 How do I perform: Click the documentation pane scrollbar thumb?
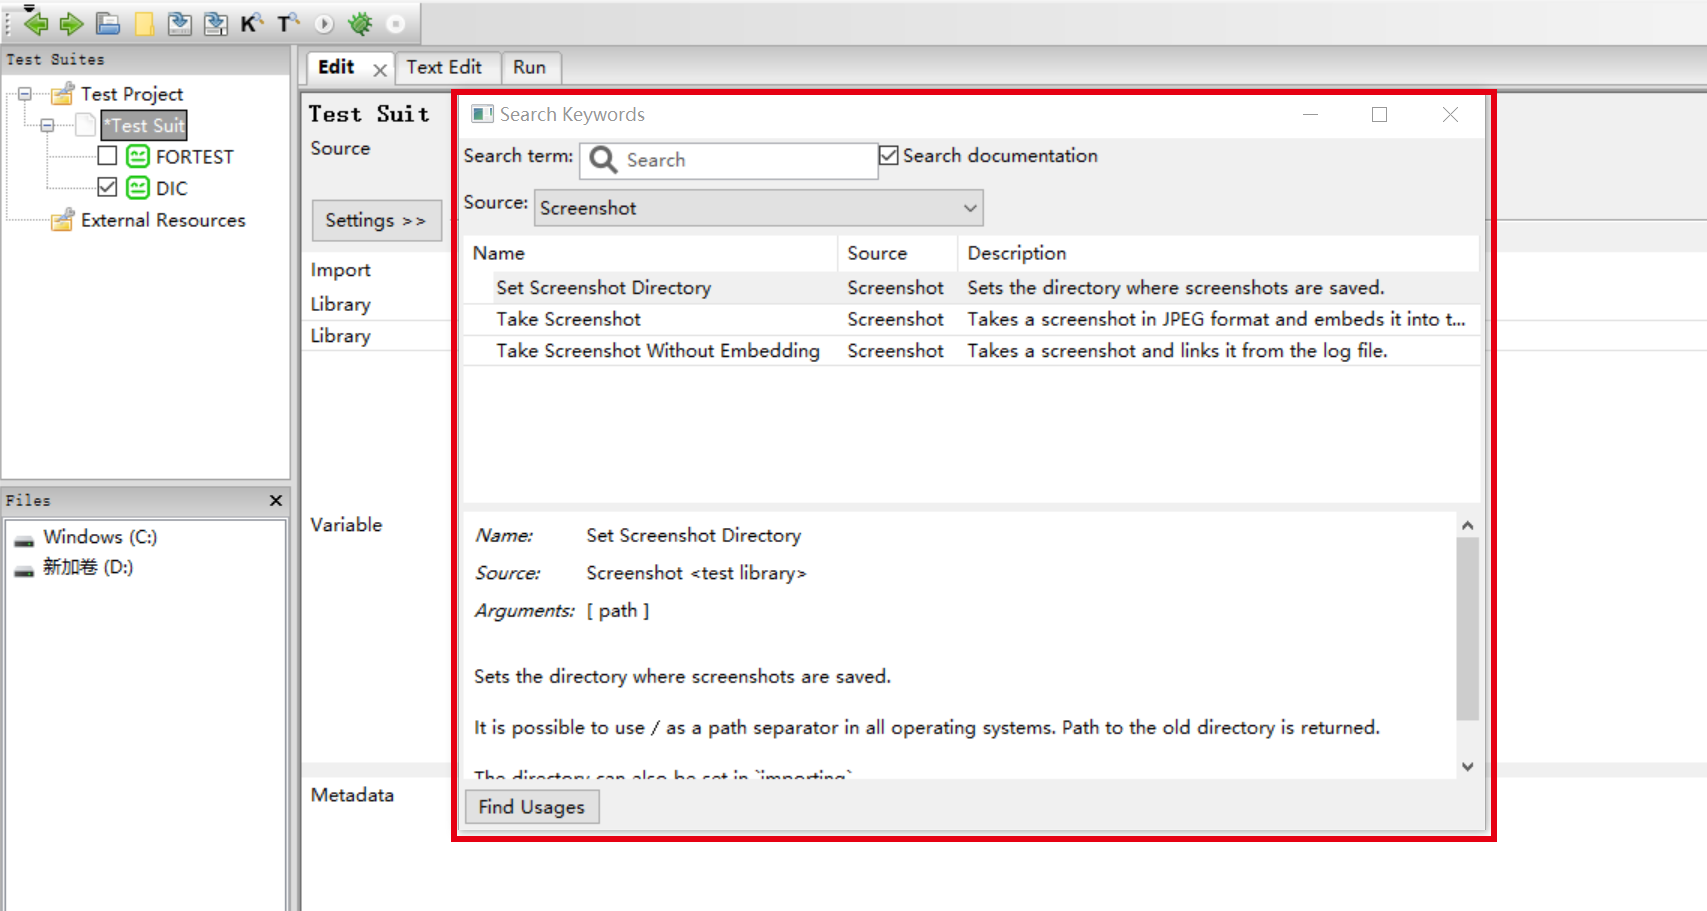(1467, 629)
